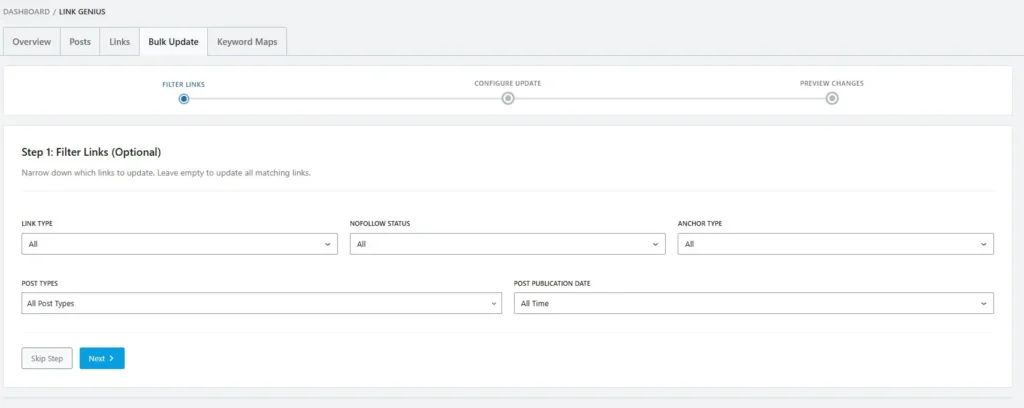Expand the Nofollow Status dropdown
The height and width of the screenshot is (408, 1024).
(507, 244)
